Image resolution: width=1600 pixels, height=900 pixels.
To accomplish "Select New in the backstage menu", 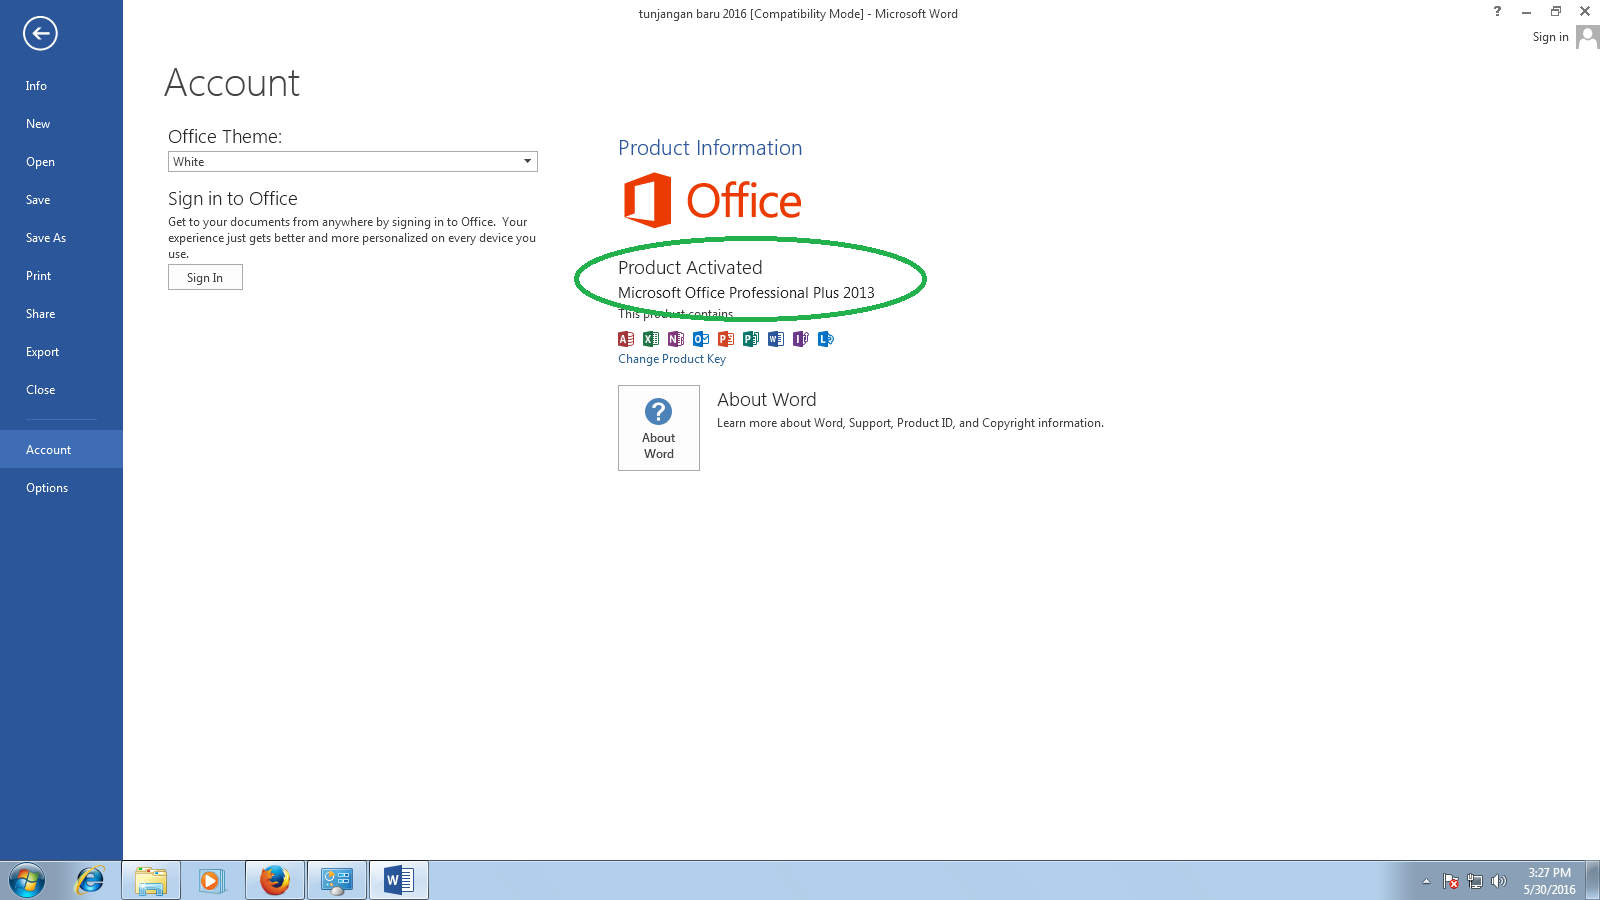I will point(61,124).
